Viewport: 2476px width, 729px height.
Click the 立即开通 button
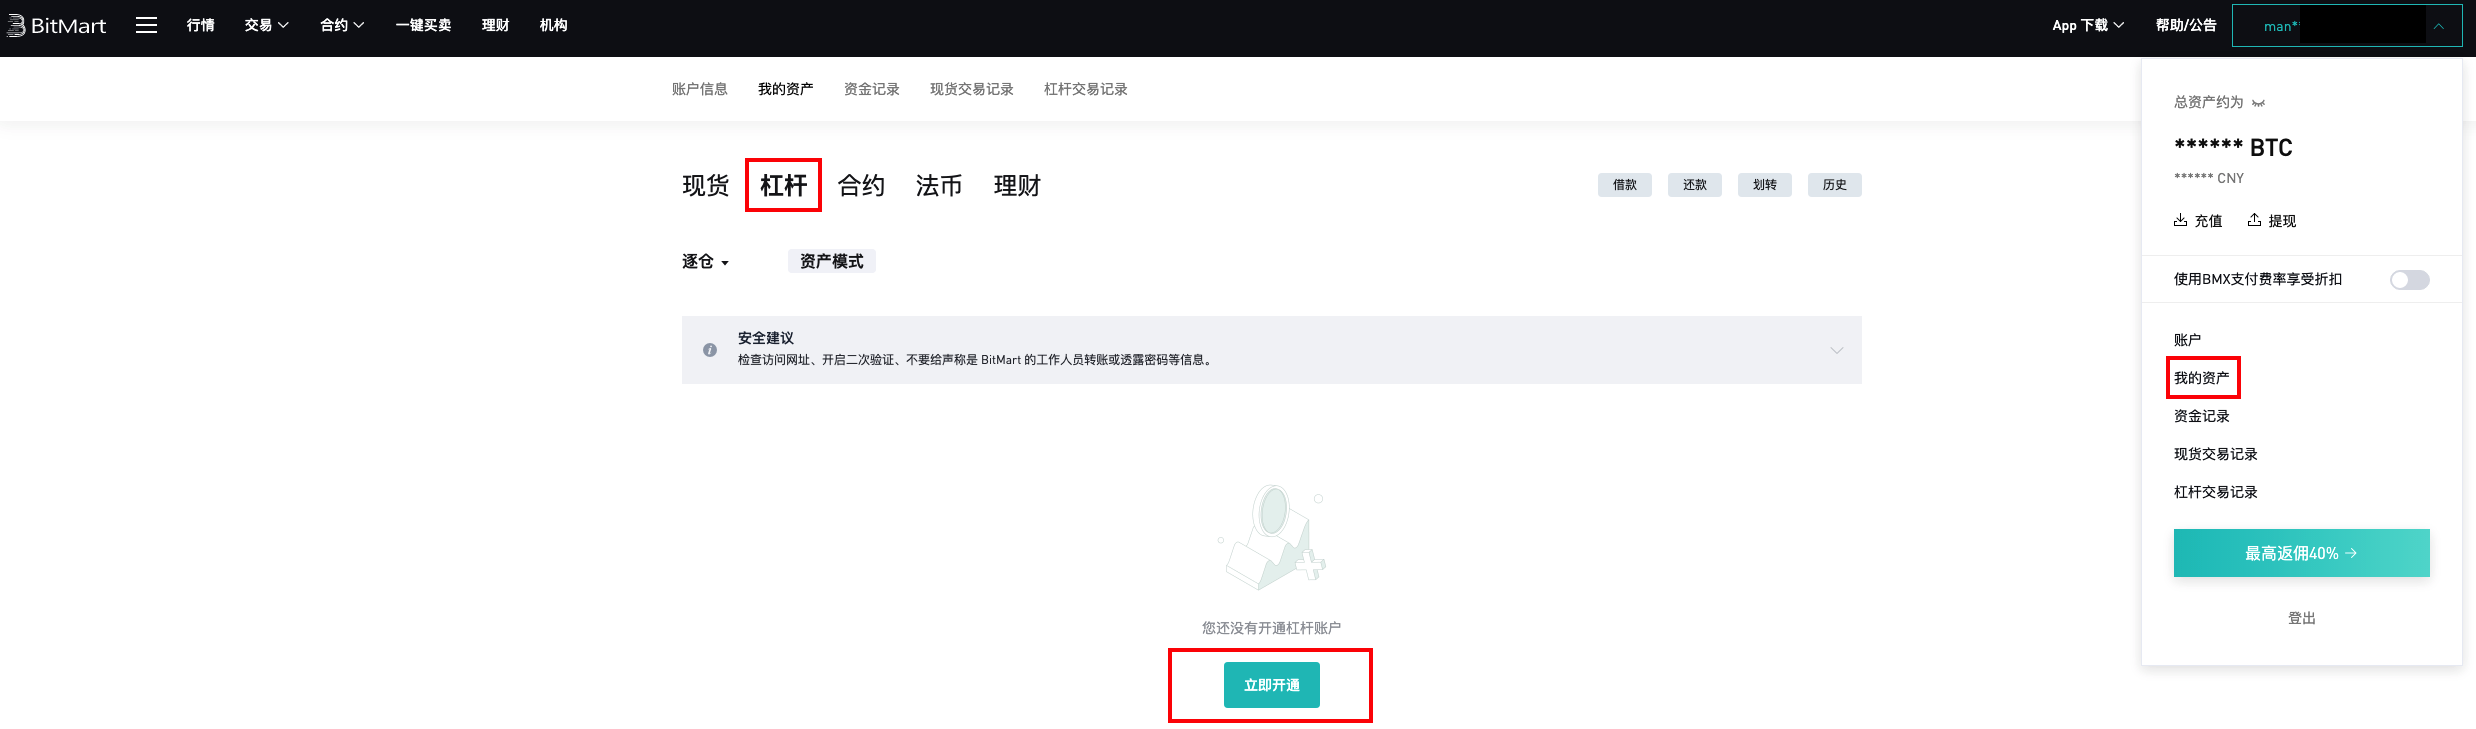(1271, 685)
